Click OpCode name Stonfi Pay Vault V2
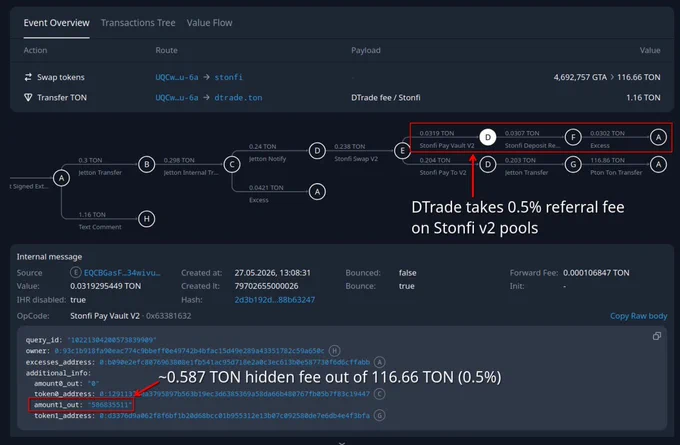This screenshot has width=680, height=445. tap(105, 316)
